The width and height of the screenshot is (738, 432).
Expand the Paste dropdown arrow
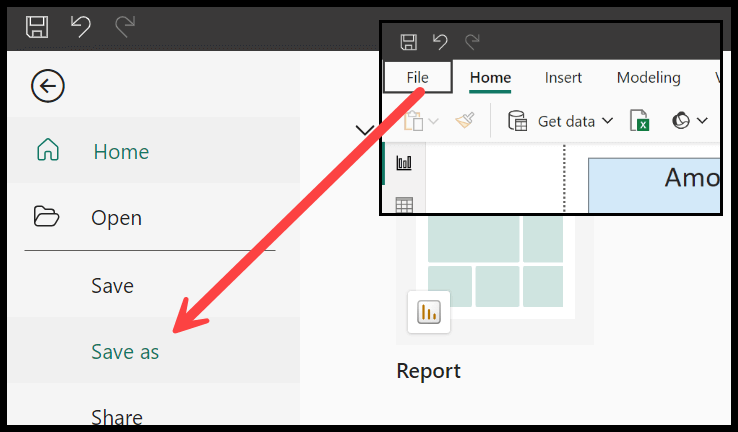pos(433,121)
